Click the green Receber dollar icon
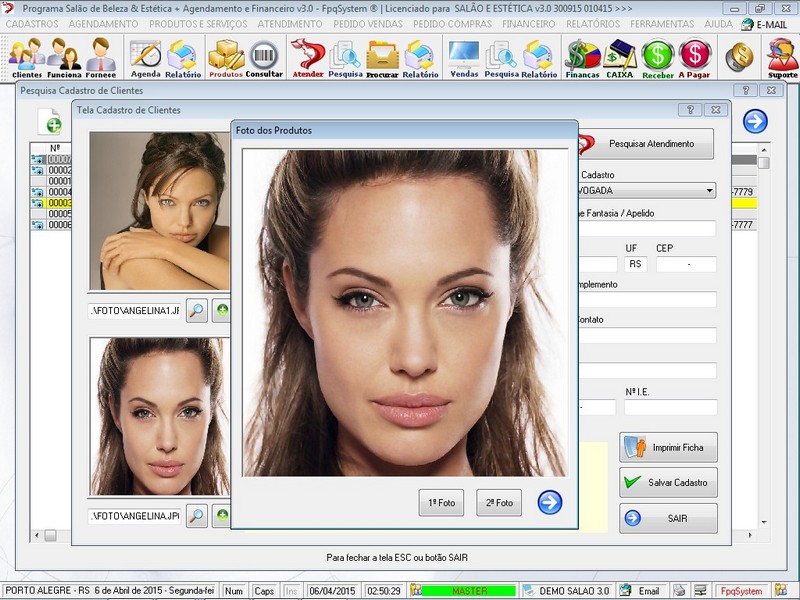 click(x=658, y=58)
